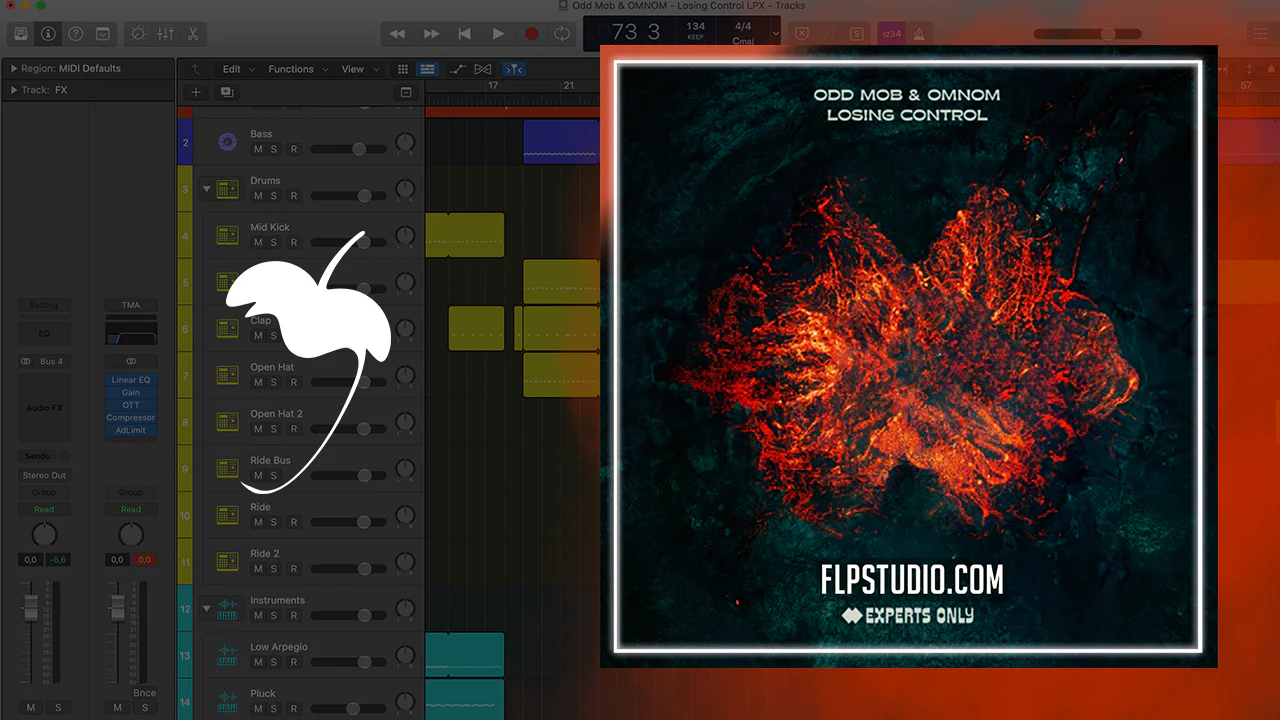Click the Low Arpegio track icon
Viewport: 1280px width, 720px height.
point(227,655)
